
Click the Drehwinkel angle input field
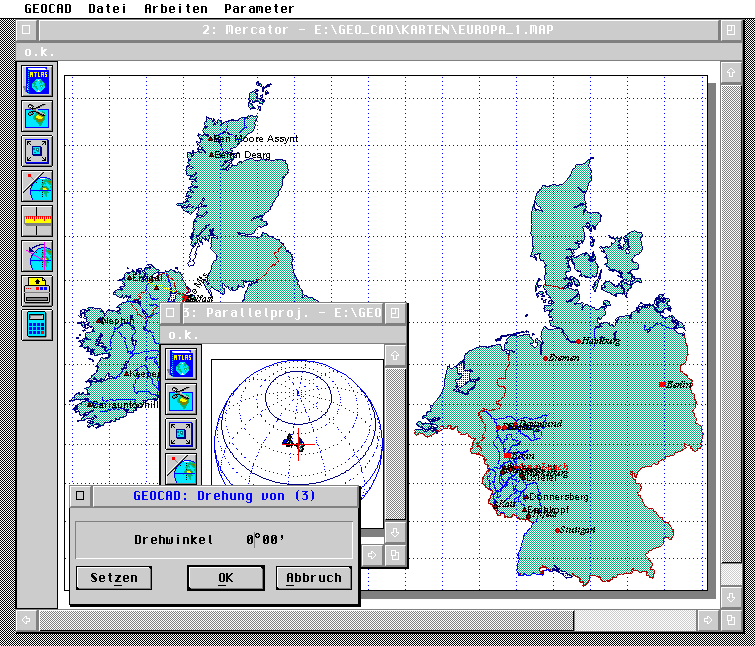tap(266, 540)
